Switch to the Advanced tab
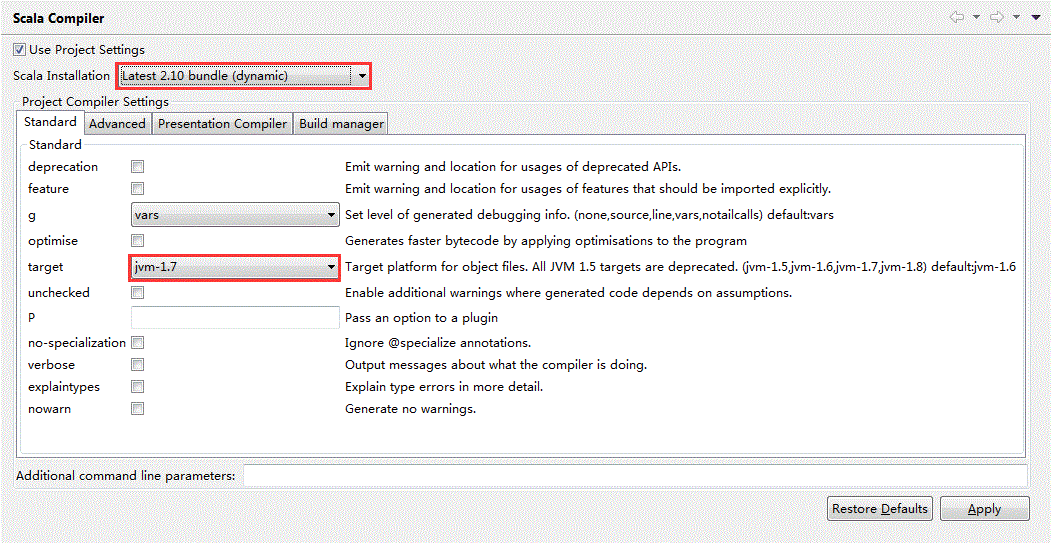Image resolution: width=1051 pixels, height=543 pixels. [x=117, y=124]
